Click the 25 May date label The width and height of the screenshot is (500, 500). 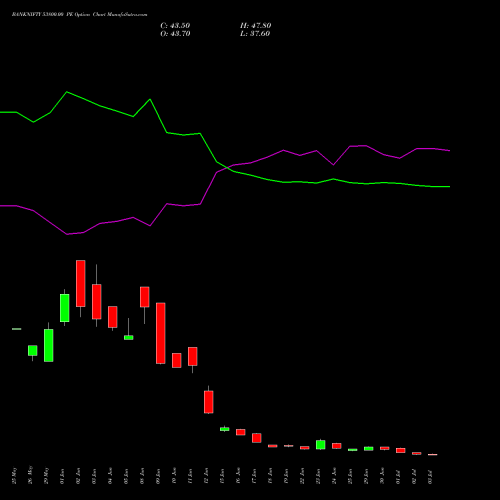coord(14,476)
